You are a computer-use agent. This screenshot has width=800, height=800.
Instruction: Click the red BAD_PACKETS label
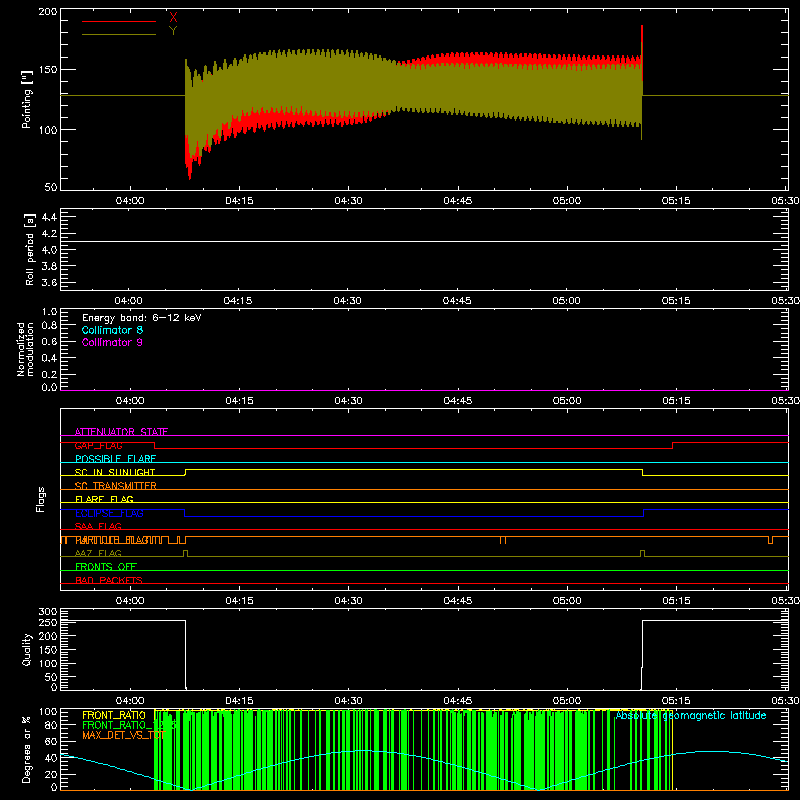pos(109,580)
